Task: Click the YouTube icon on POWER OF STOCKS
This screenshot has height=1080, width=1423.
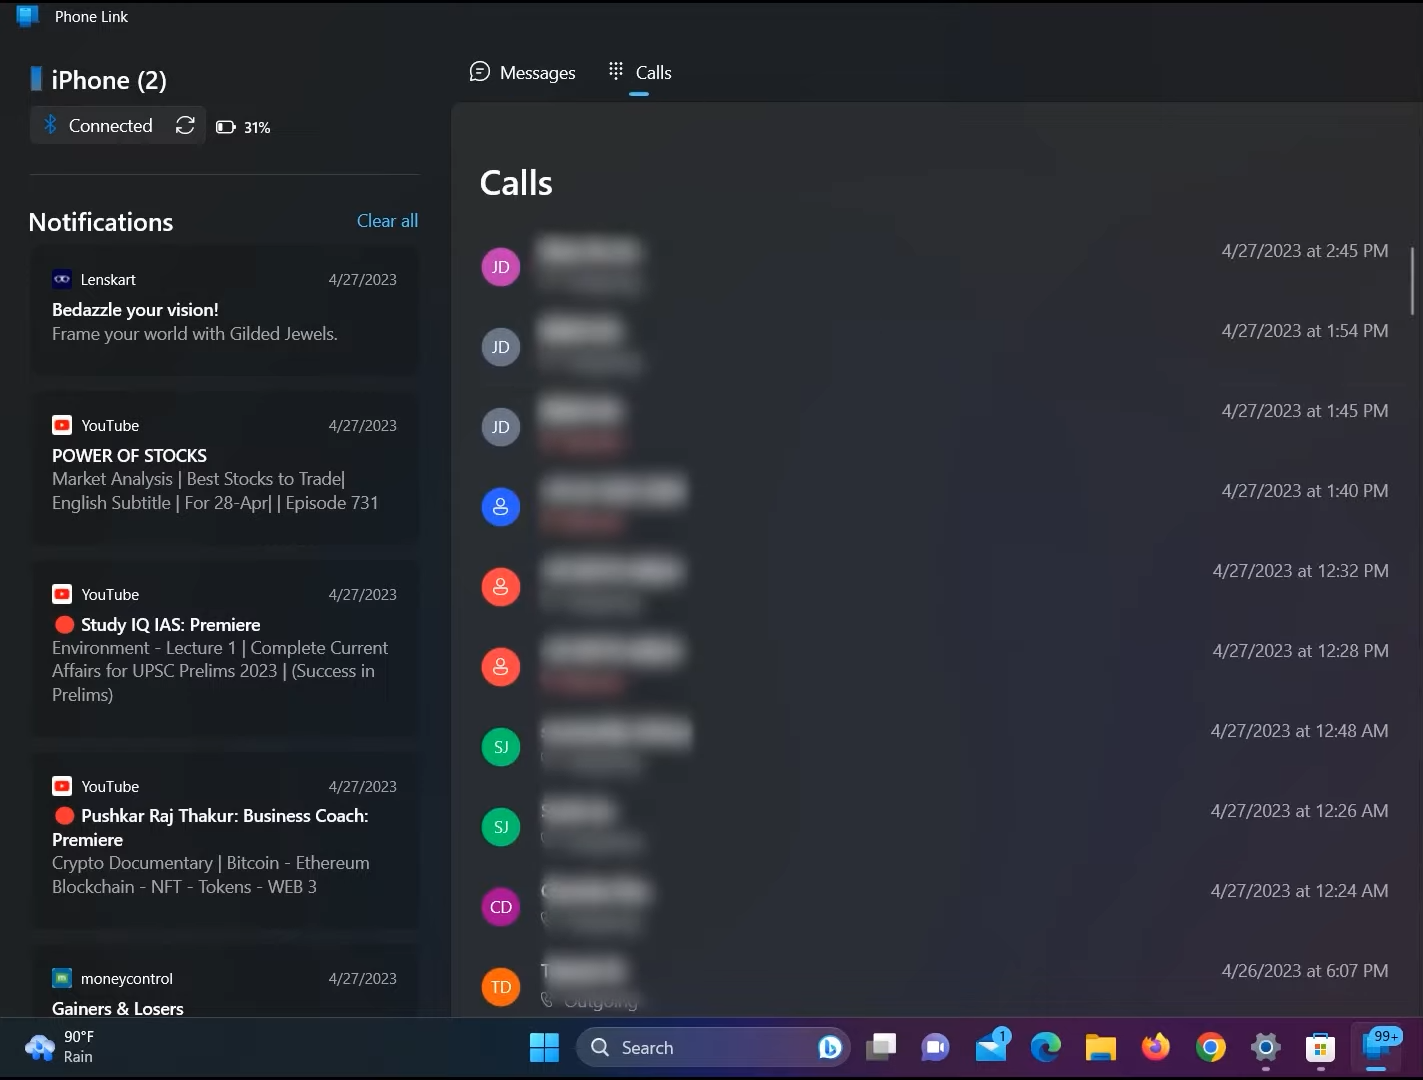Action: [62, 425]
